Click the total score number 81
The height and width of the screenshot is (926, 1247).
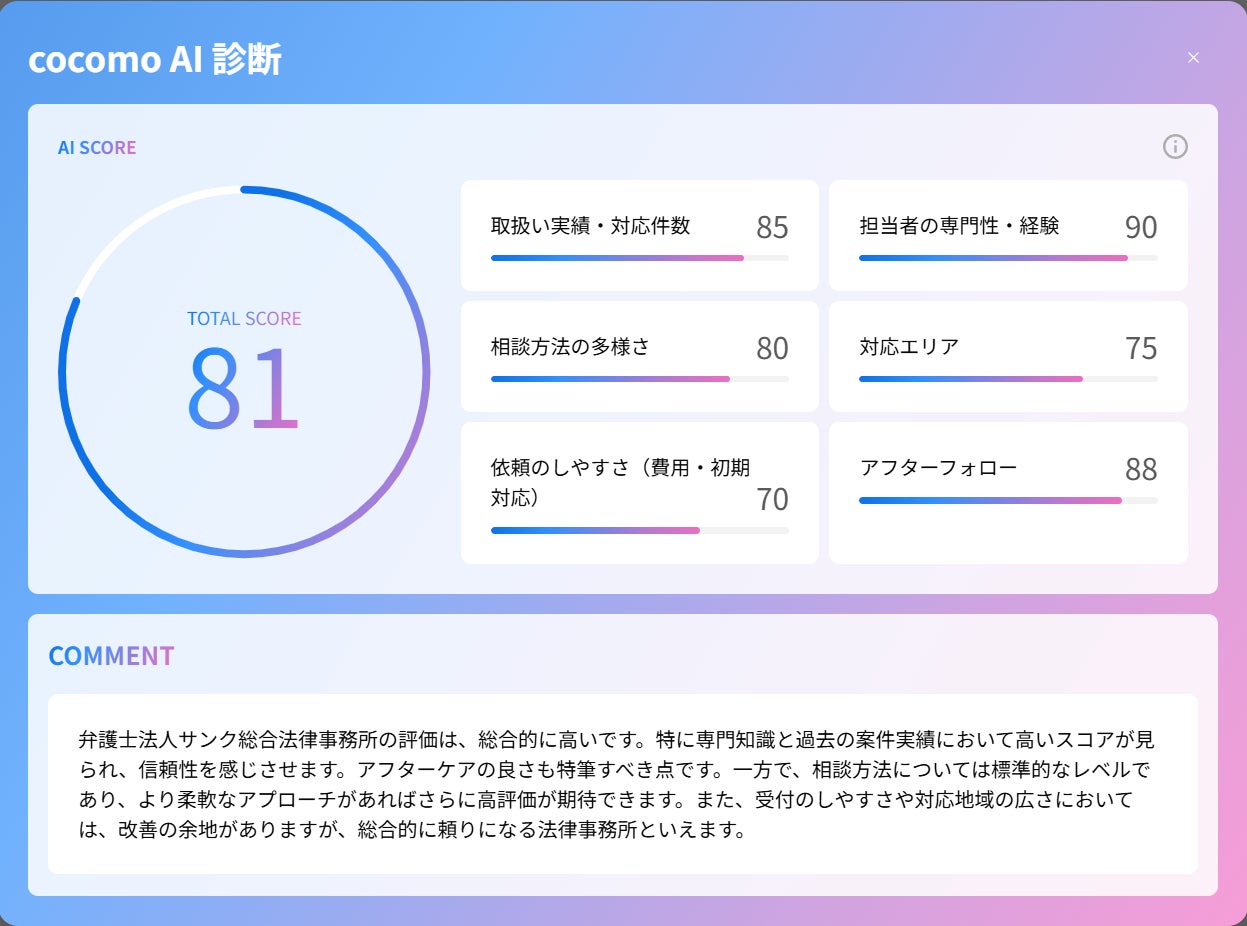click(243, 388)
